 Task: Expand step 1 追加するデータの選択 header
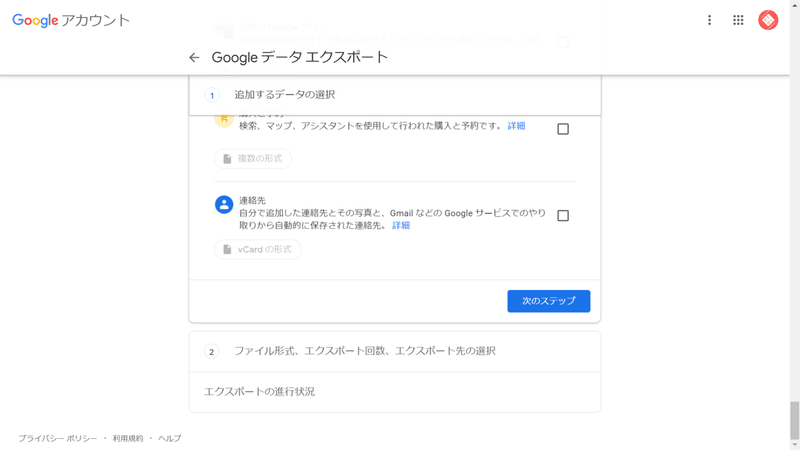point(395,95)
